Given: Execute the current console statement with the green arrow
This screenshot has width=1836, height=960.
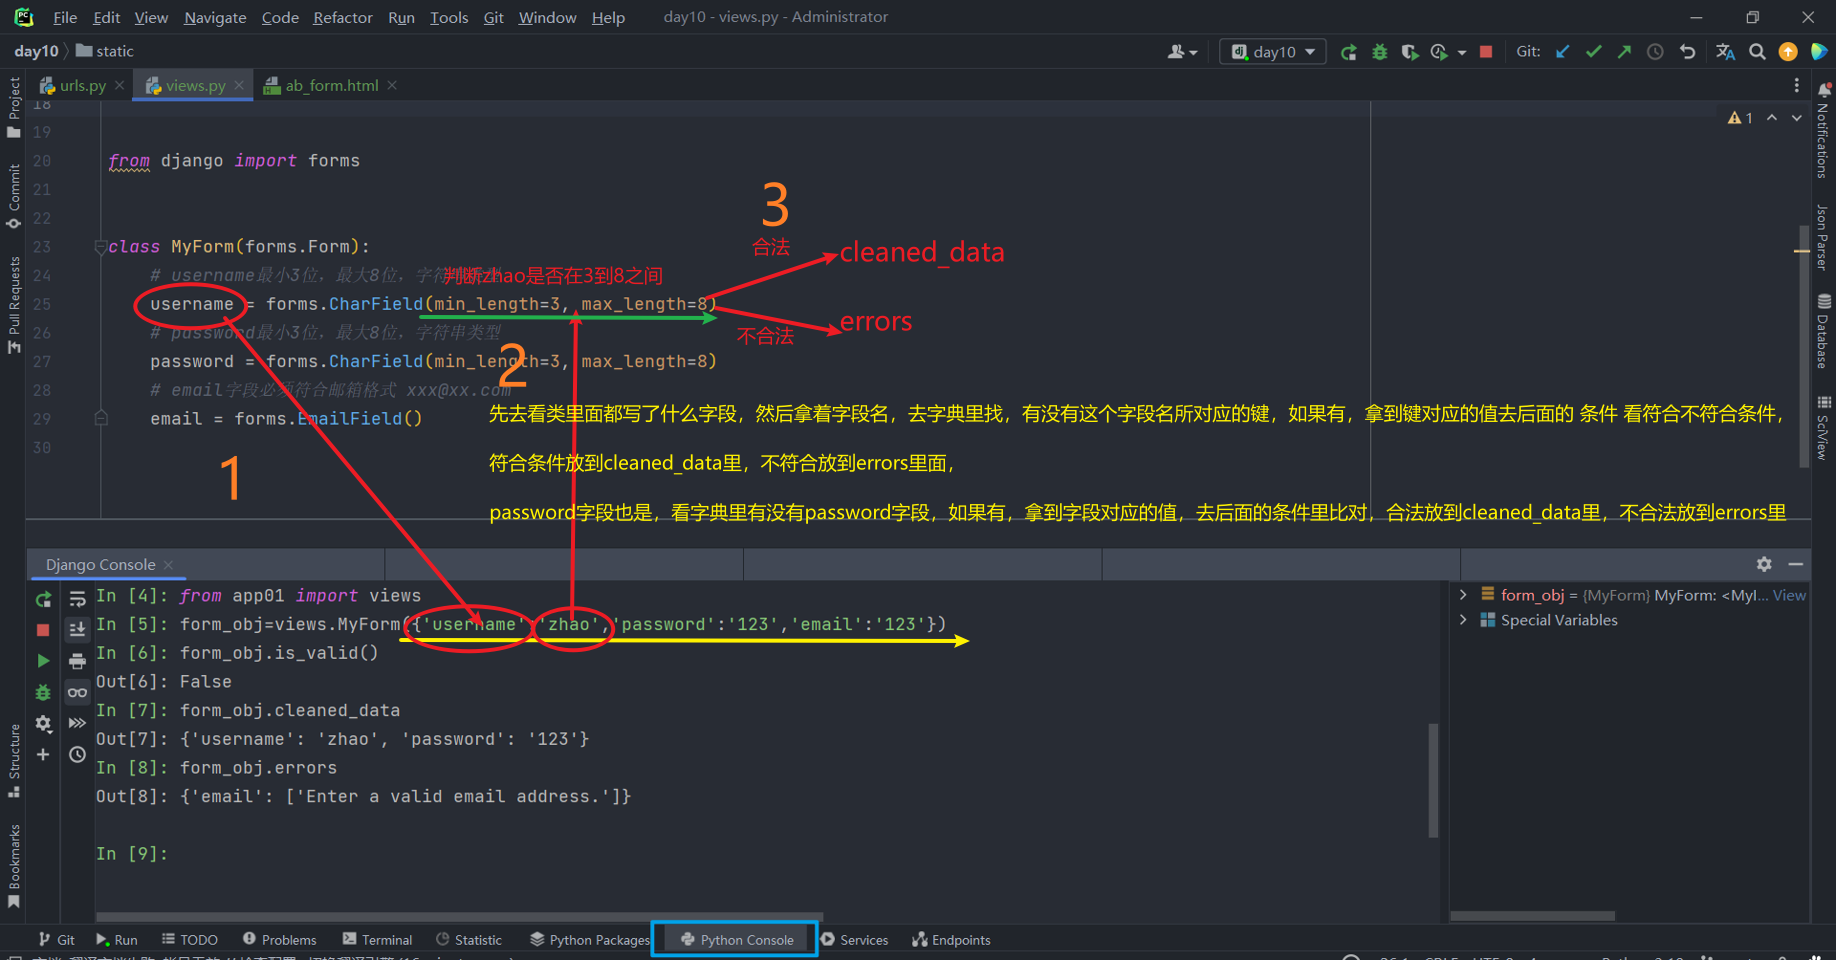Looking at the screenshot, I should pos(43,661).
